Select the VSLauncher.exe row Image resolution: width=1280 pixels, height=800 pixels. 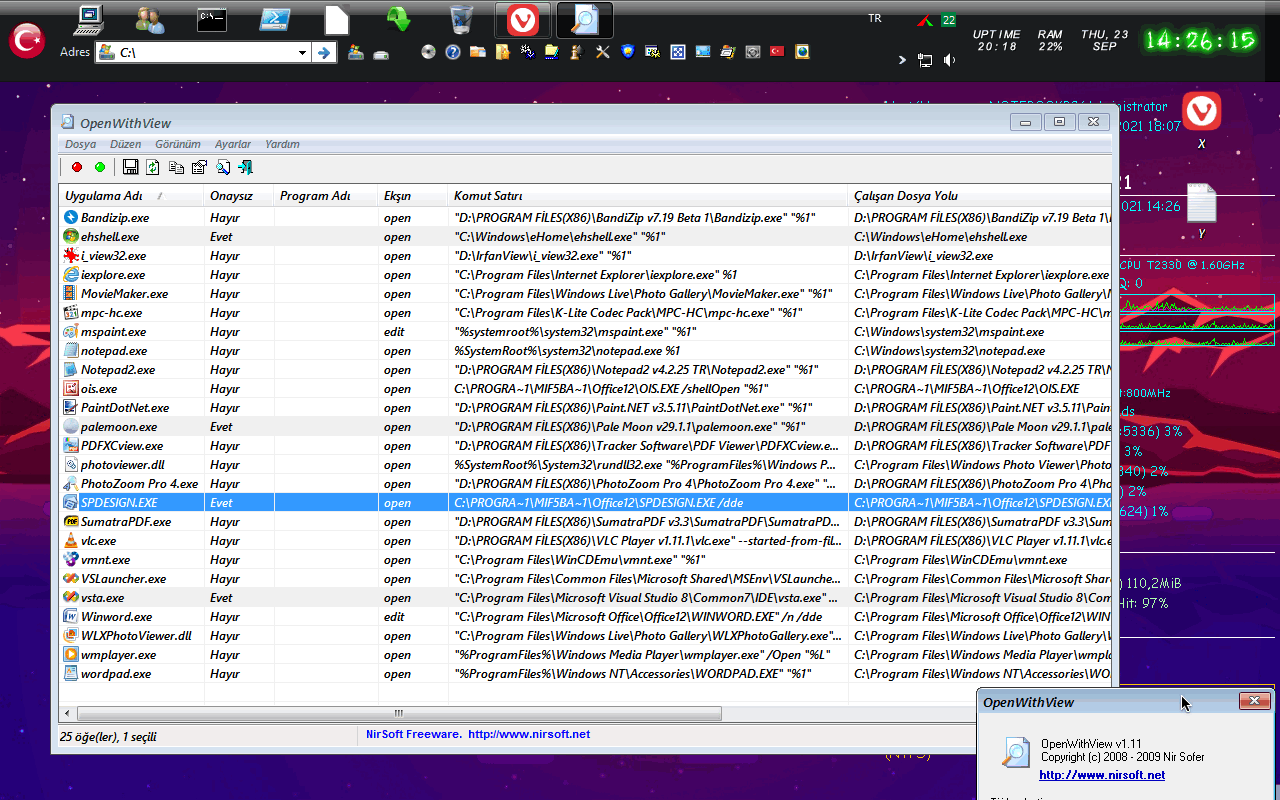(x=585, y=578)
